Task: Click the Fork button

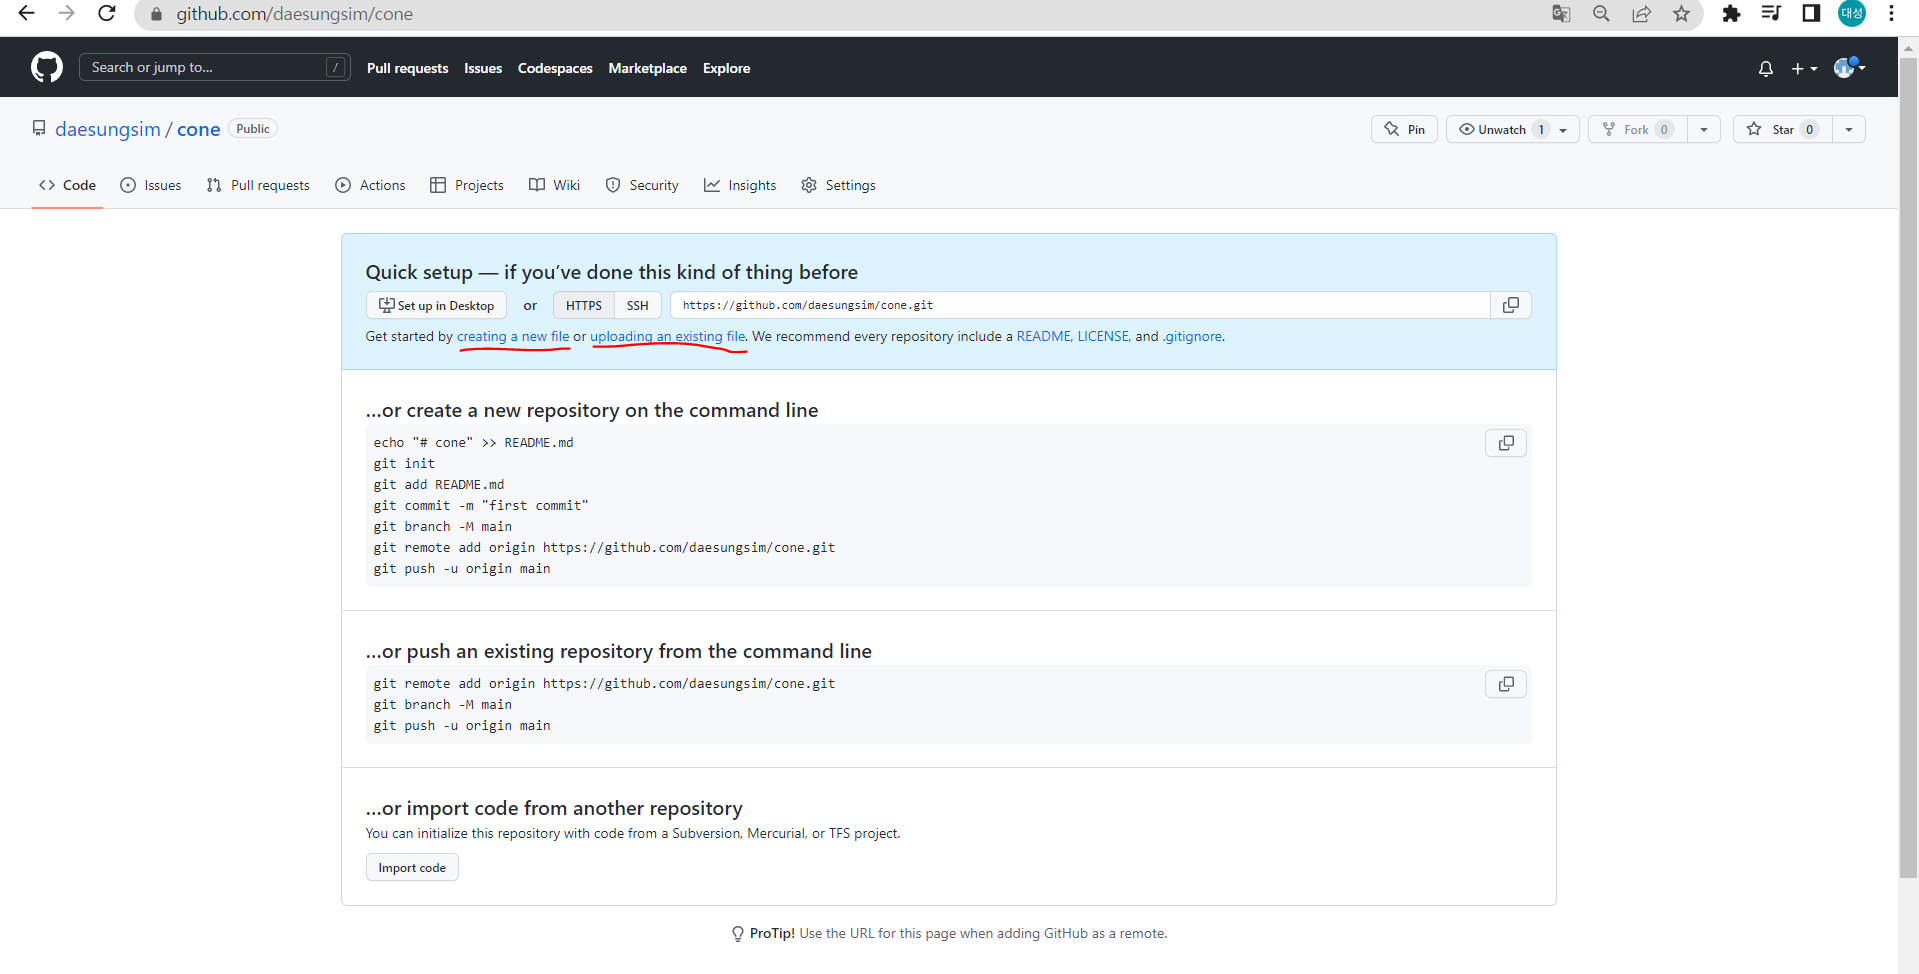Action: click(1638, 129)
